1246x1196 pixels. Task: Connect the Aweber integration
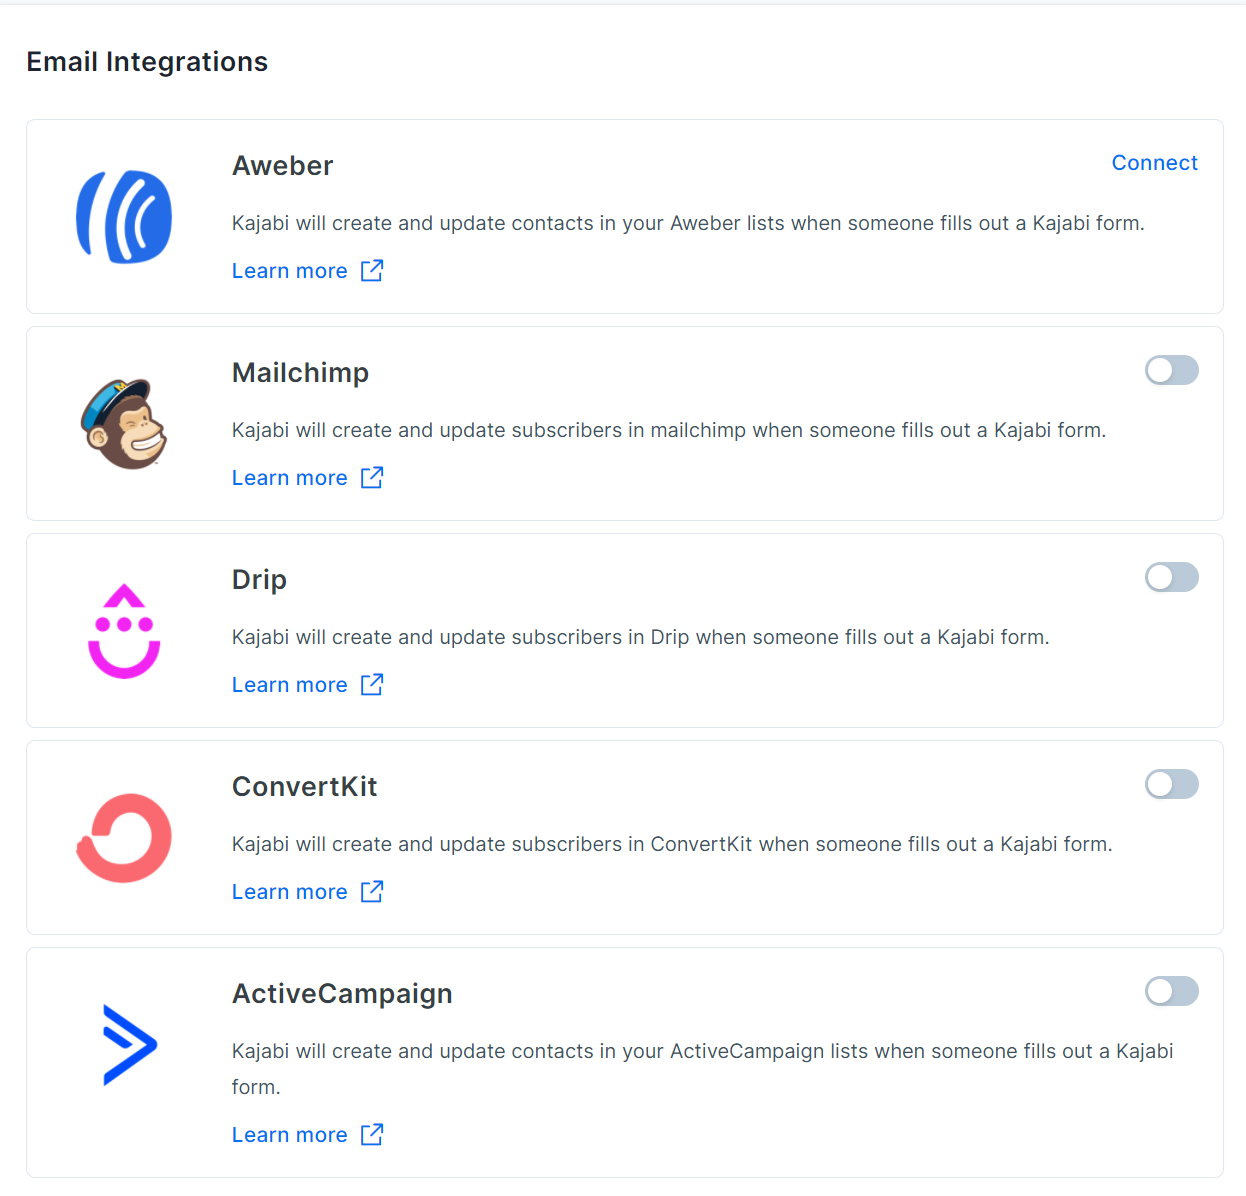coord(1154,163)
